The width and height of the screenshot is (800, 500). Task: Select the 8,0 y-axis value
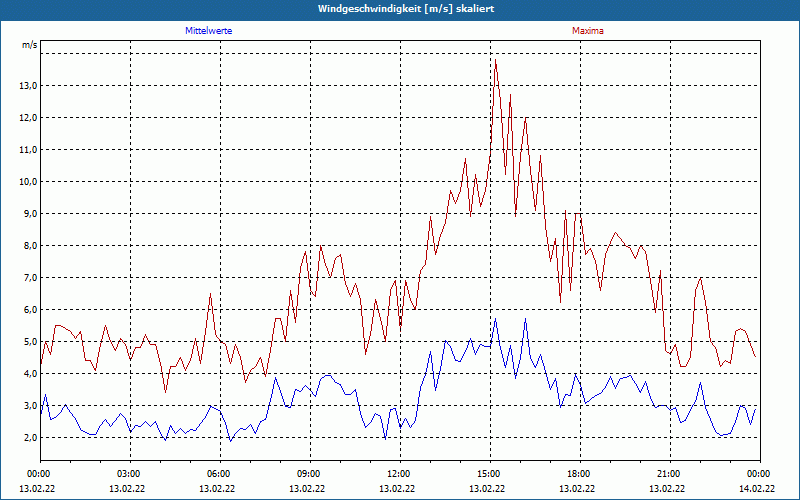click(x=30, y=246)
